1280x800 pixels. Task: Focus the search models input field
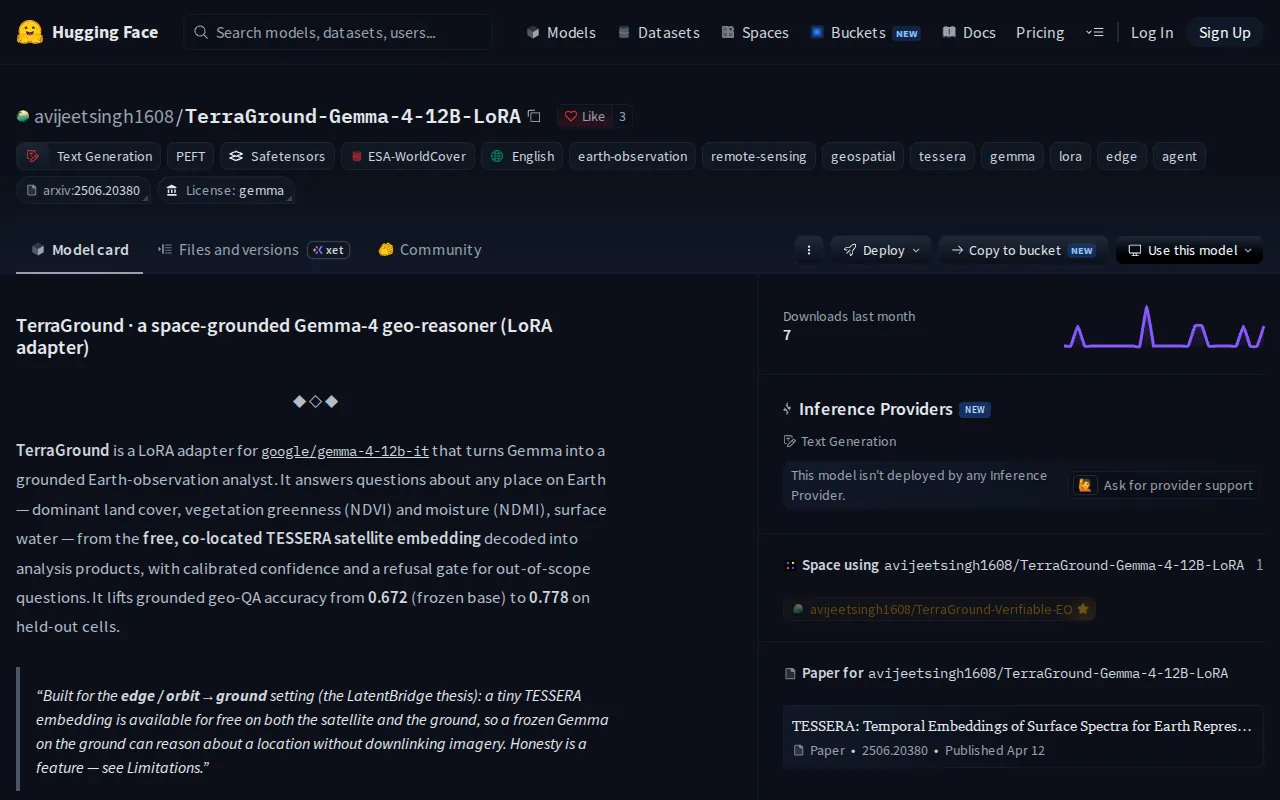click(x=338, y=32)
